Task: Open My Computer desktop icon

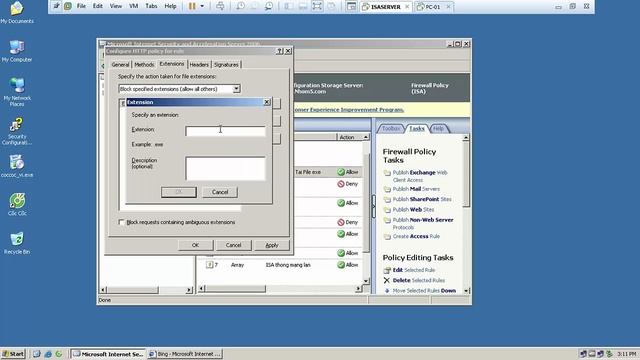Action: [17, 51]
